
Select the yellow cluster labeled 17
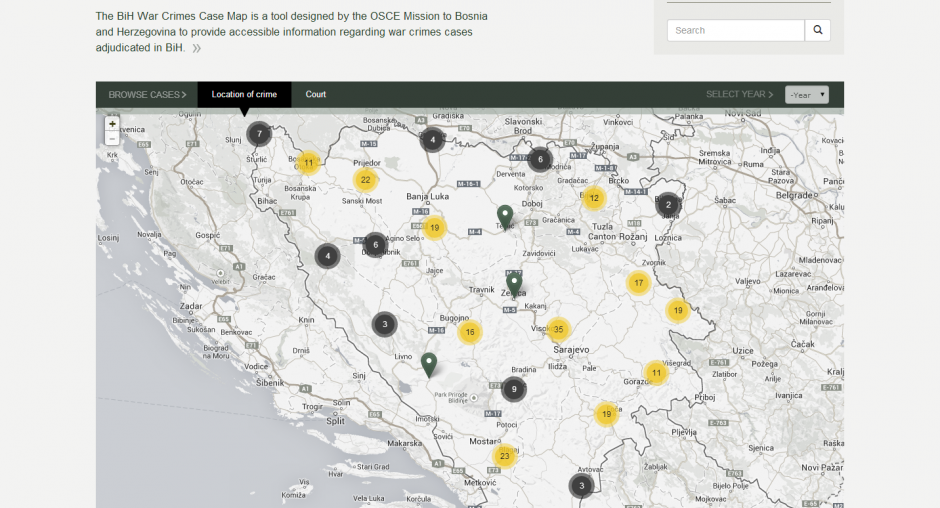coord(638,283)
